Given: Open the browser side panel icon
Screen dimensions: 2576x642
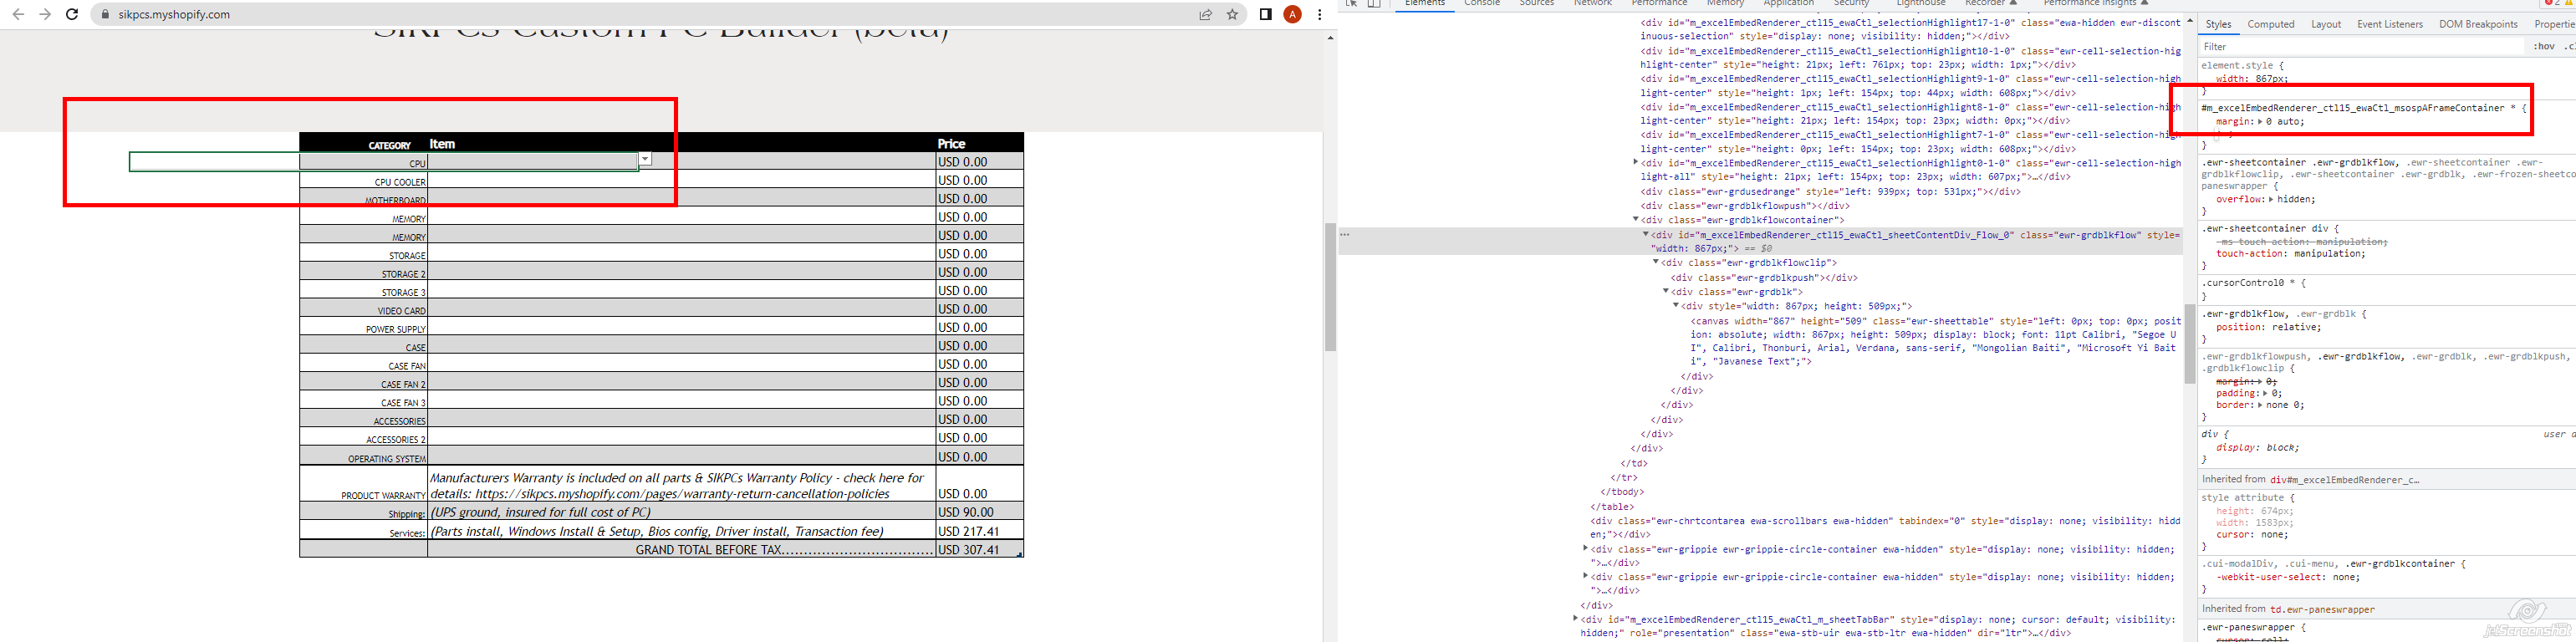Looking at the screenshot, I should pyautogui.click(x=1265, y=15).
